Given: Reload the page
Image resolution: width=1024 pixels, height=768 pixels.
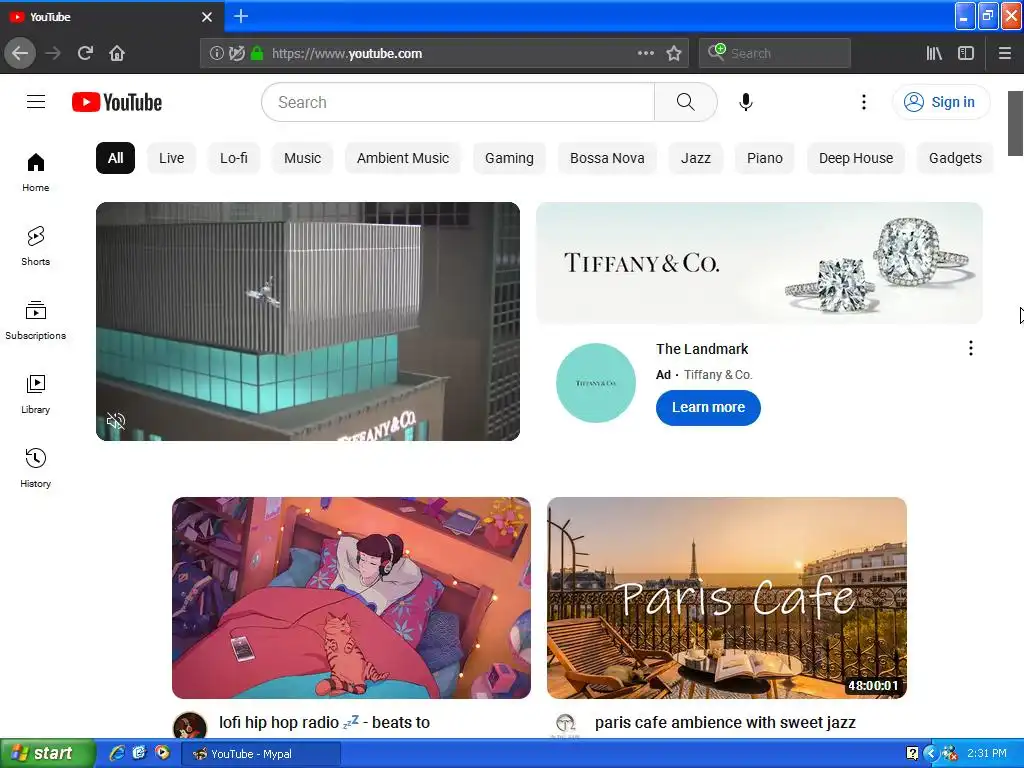Looking at the screenshot, I should click(85, 53).
